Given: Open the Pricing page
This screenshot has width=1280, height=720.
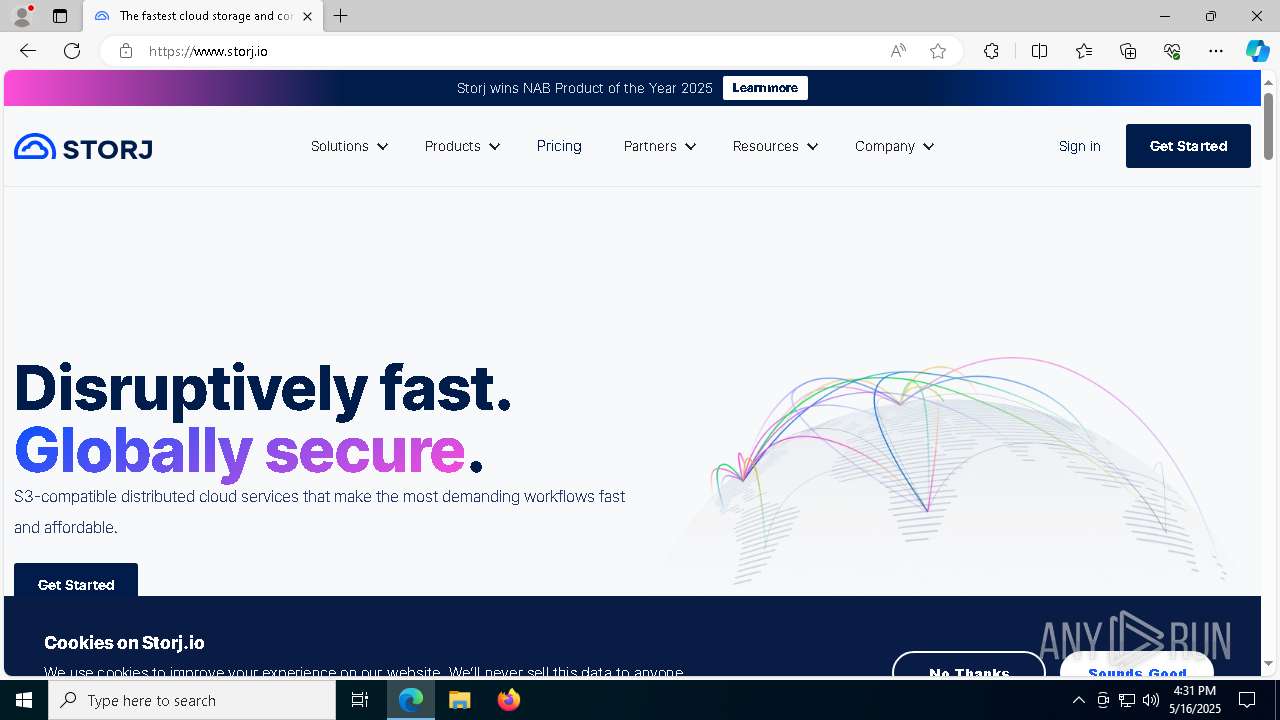Looking at the screenshot, I should tap(559, 146).
